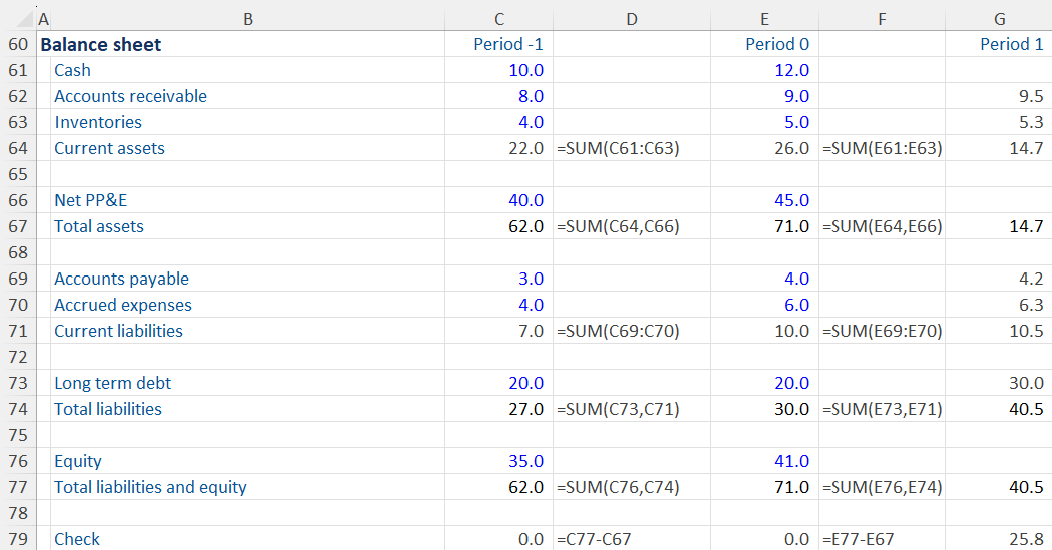The image size is (1052, 550).
Task: Click the Check result 25.8 cell
Action: (1026, 539)
